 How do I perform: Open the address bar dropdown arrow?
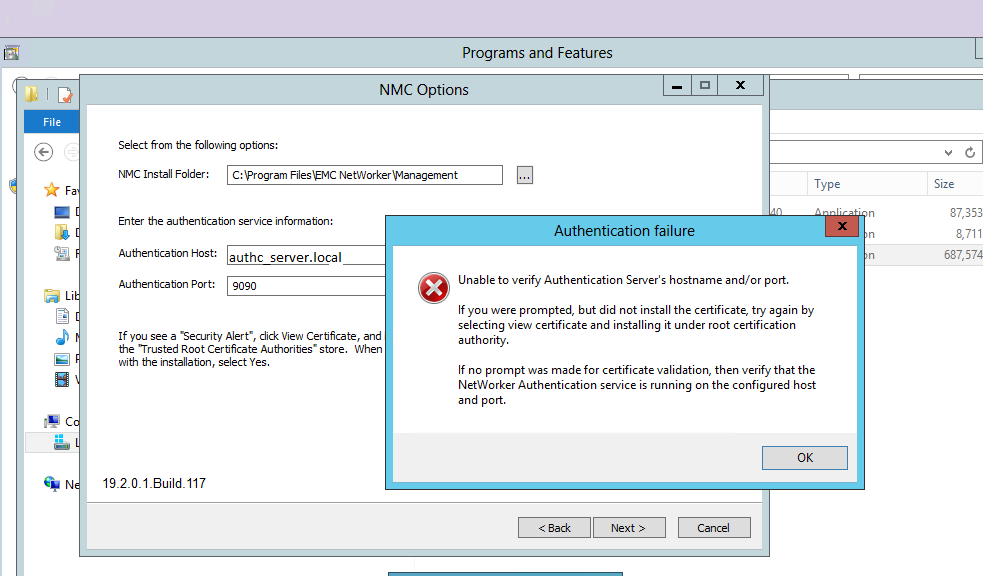tap(947, 152)
